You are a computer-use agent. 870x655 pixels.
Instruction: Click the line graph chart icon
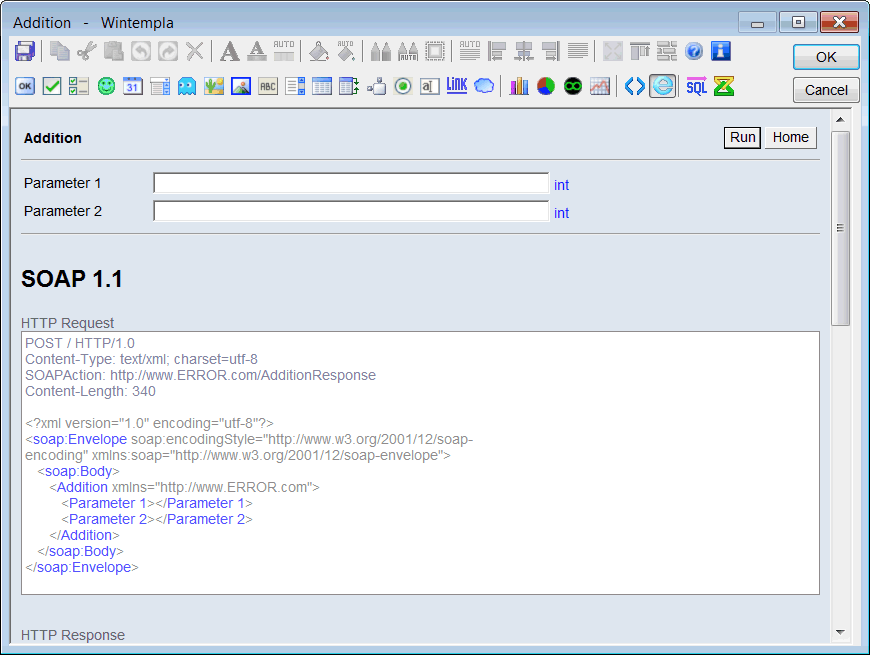600,86
